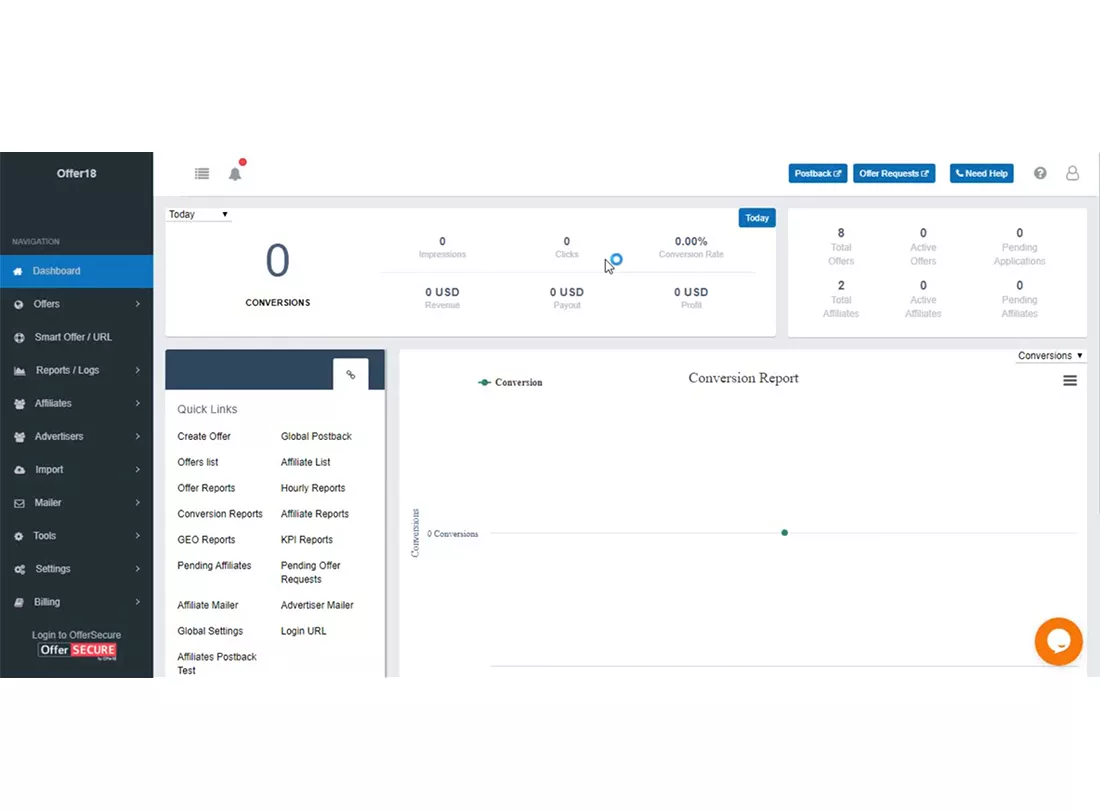Image resolution: width=1100 pixels, height=810 pixels.
Task: Click the Reports / Logs chart icon
Action: (20, 370)
